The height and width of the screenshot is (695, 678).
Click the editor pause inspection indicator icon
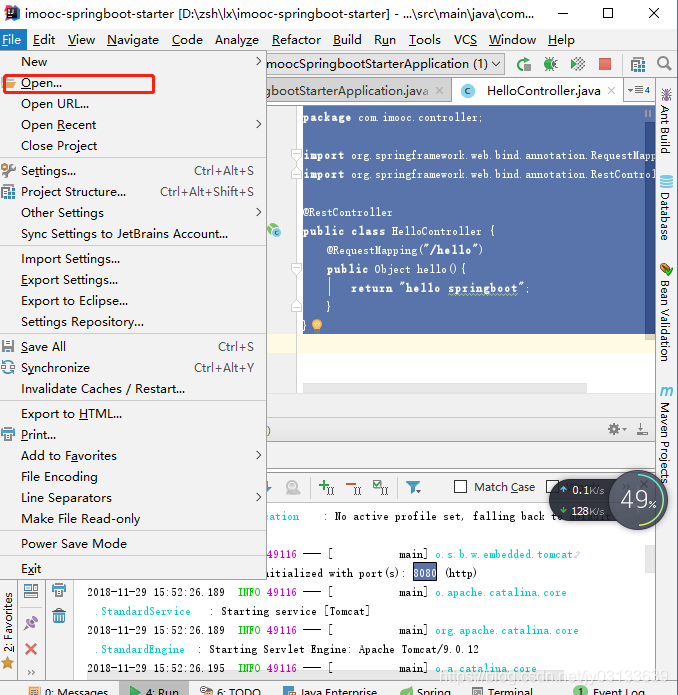(648, 113)
